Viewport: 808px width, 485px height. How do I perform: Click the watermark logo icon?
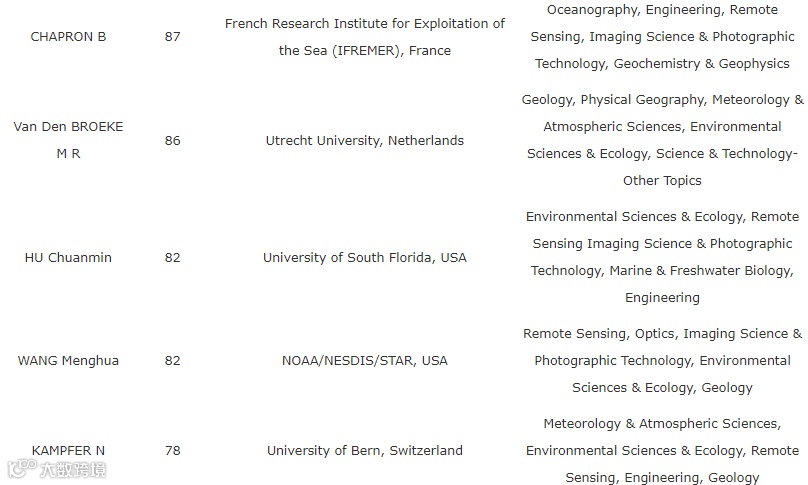pyautogui.click(x=22, y=468)
